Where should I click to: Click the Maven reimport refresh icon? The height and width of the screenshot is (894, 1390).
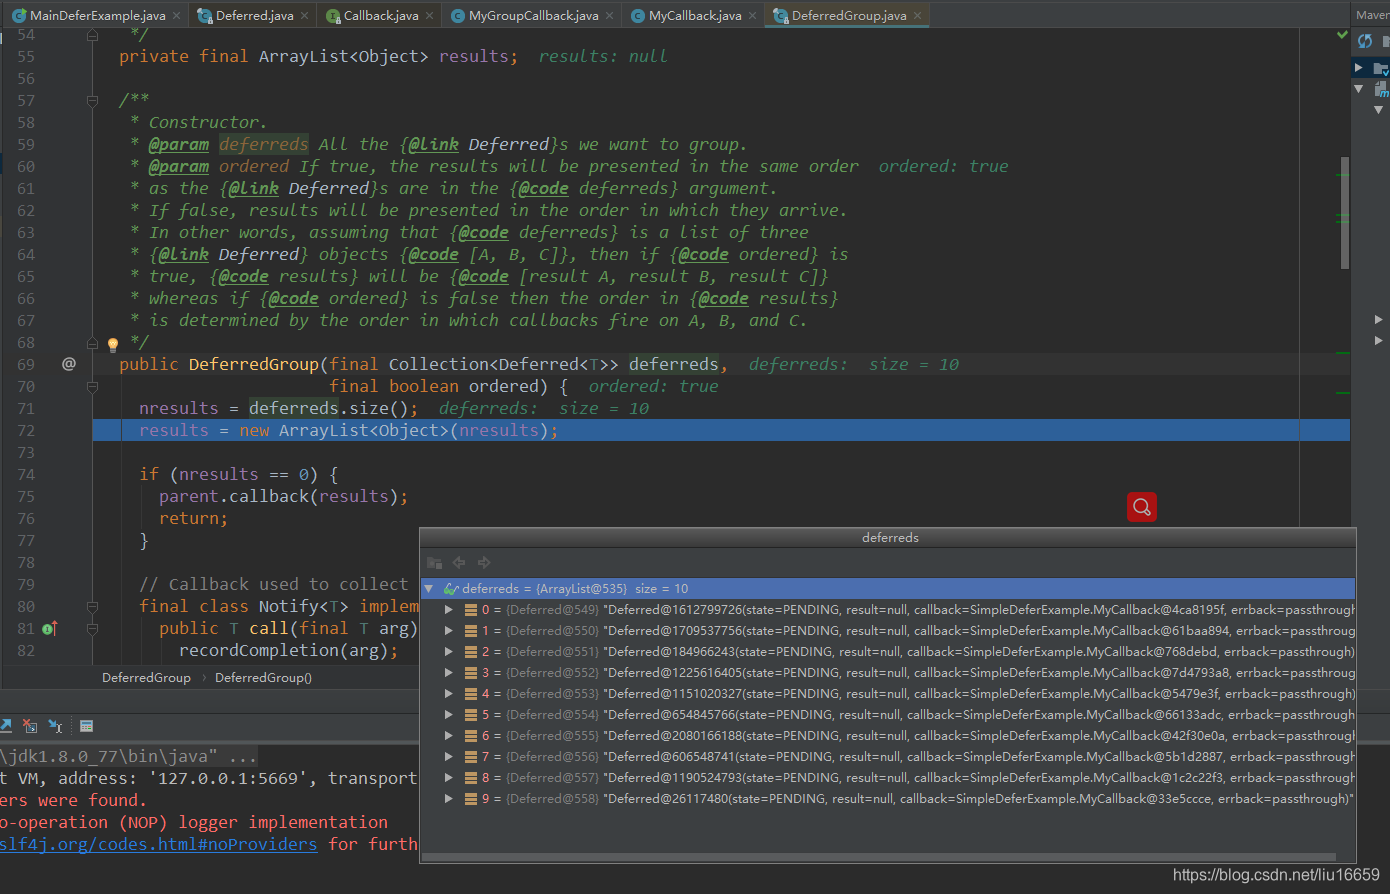click(x=1365, y=41)
